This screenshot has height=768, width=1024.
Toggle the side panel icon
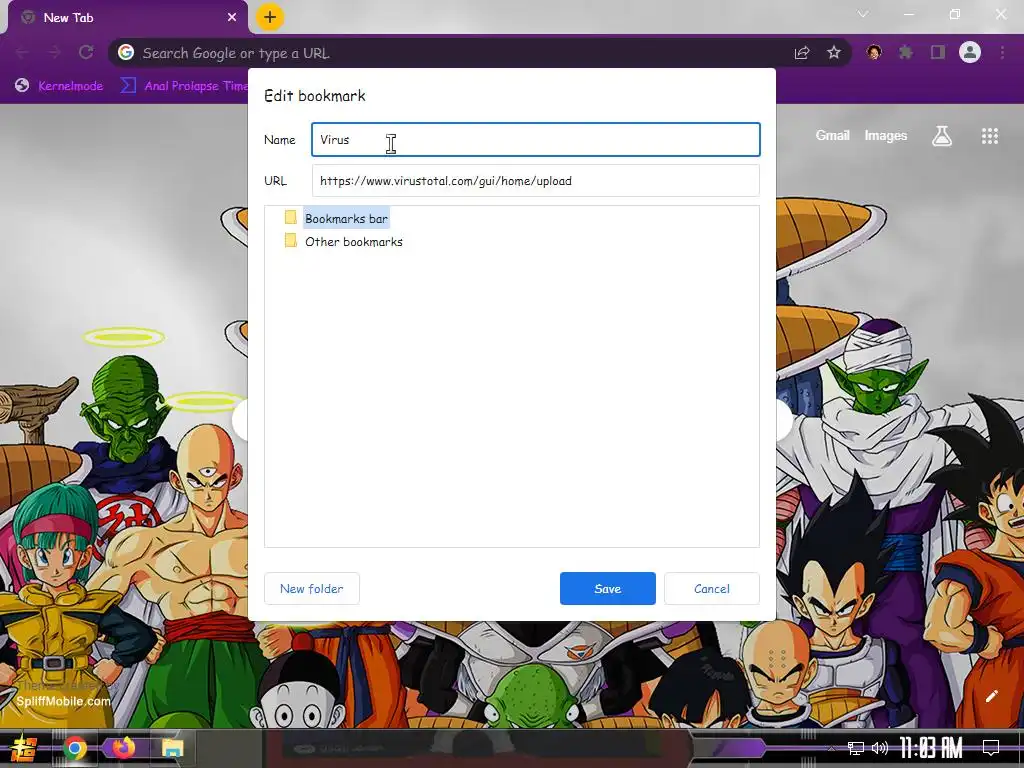pyautogui.click(x=938, y=52)
